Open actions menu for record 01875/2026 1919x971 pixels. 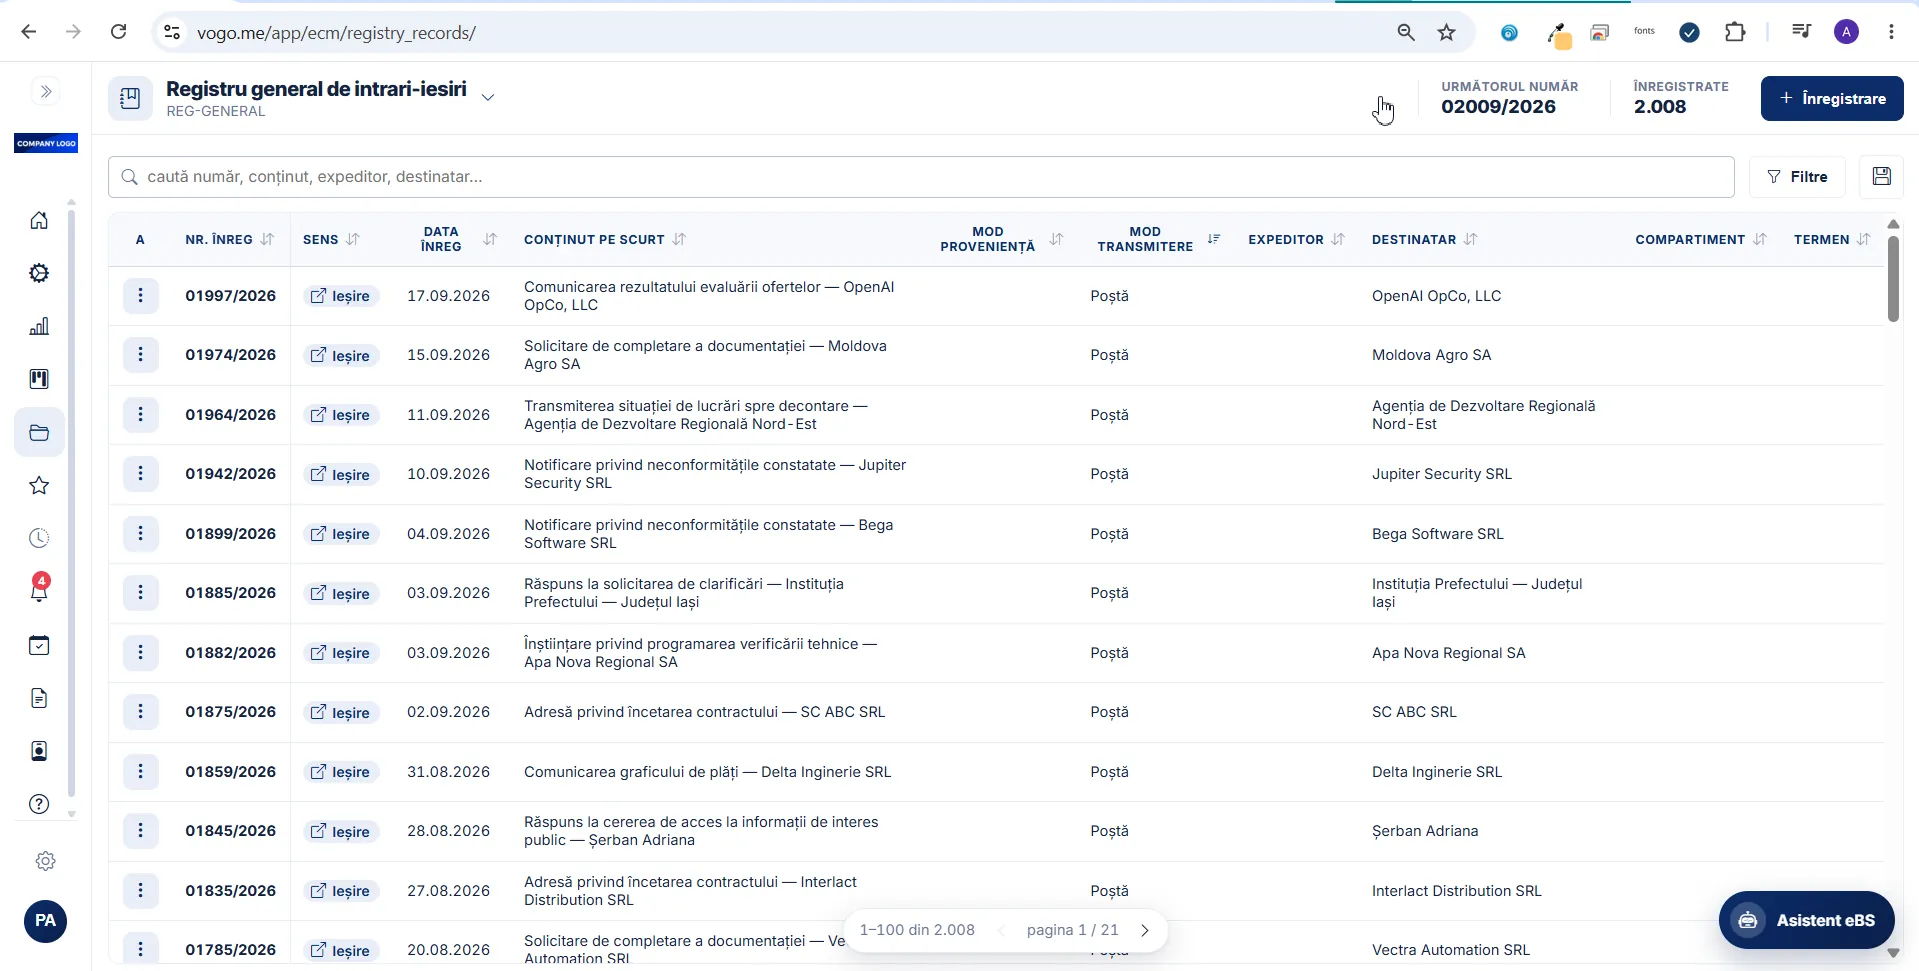click(x=141, y=712)
